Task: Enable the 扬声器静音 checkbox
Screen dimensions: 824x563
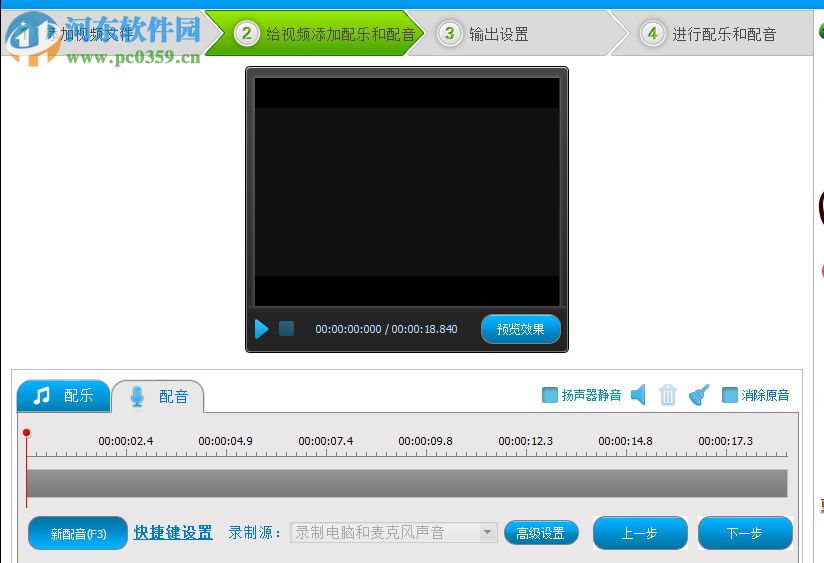Action: coord(550,395)
